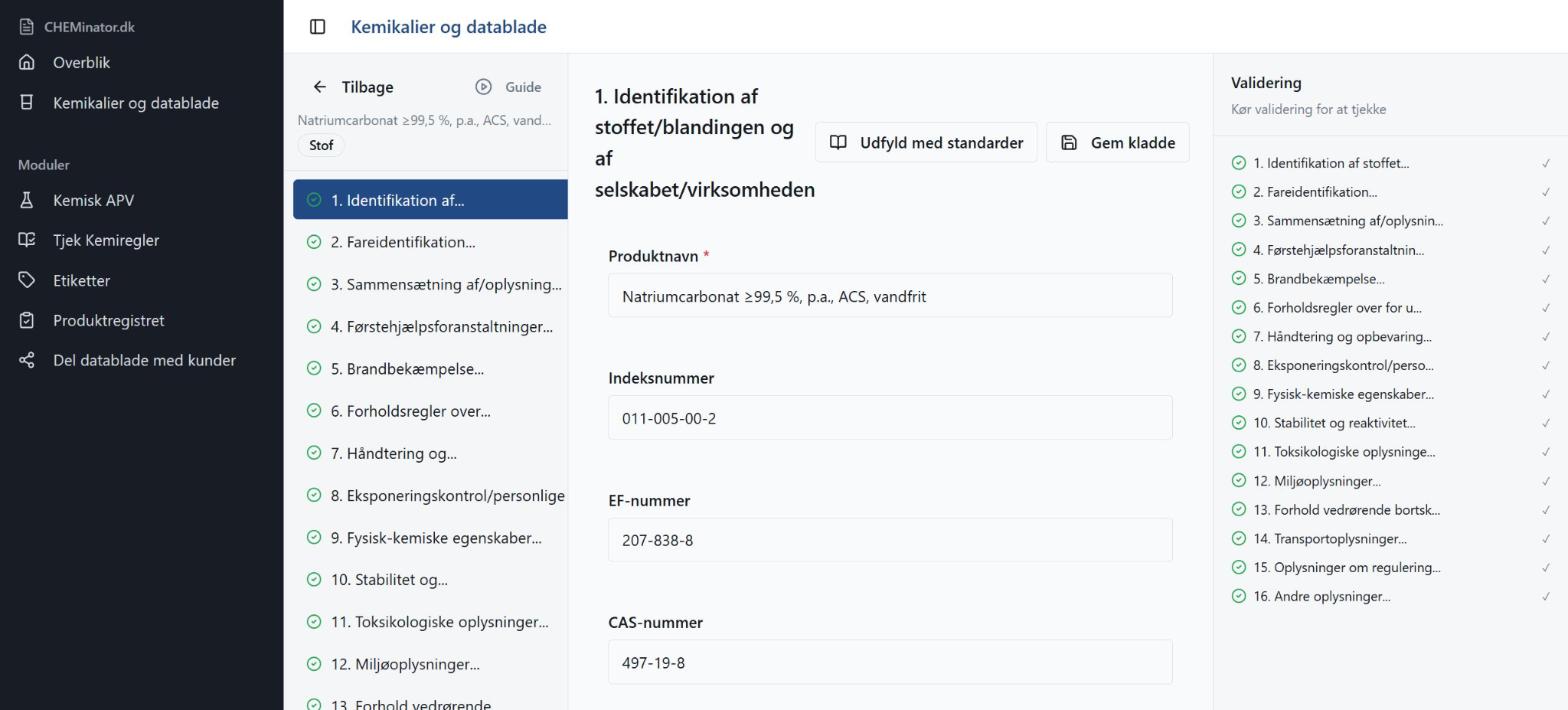Click the tick mark at the right of 12. Miljøoplysninger
The width and height of the screenshot is (1568, 710).
pyautogui.click(x=1546, y=481)
